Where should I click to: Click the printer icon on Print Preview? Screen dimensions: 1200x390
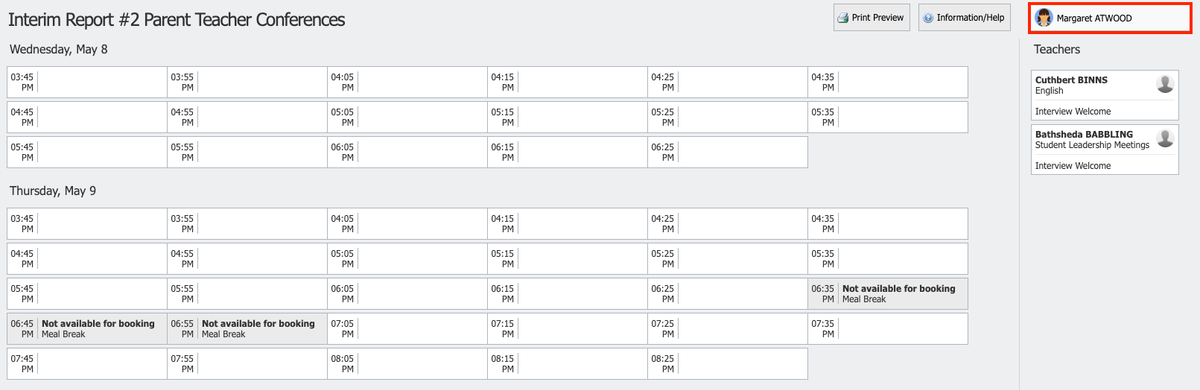coord(843,18)
